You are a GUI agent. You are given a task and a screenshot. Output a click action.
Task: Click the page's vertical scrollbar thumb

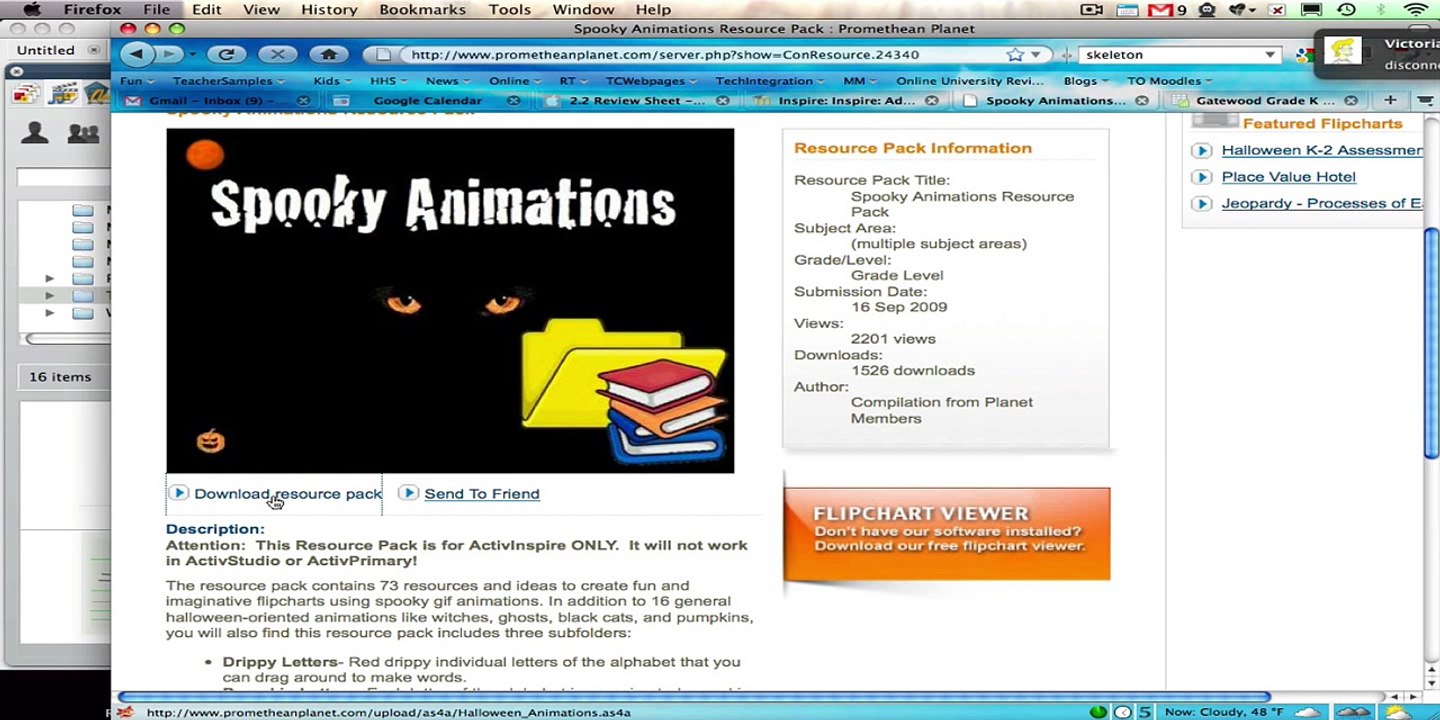tap(1431, 343)
